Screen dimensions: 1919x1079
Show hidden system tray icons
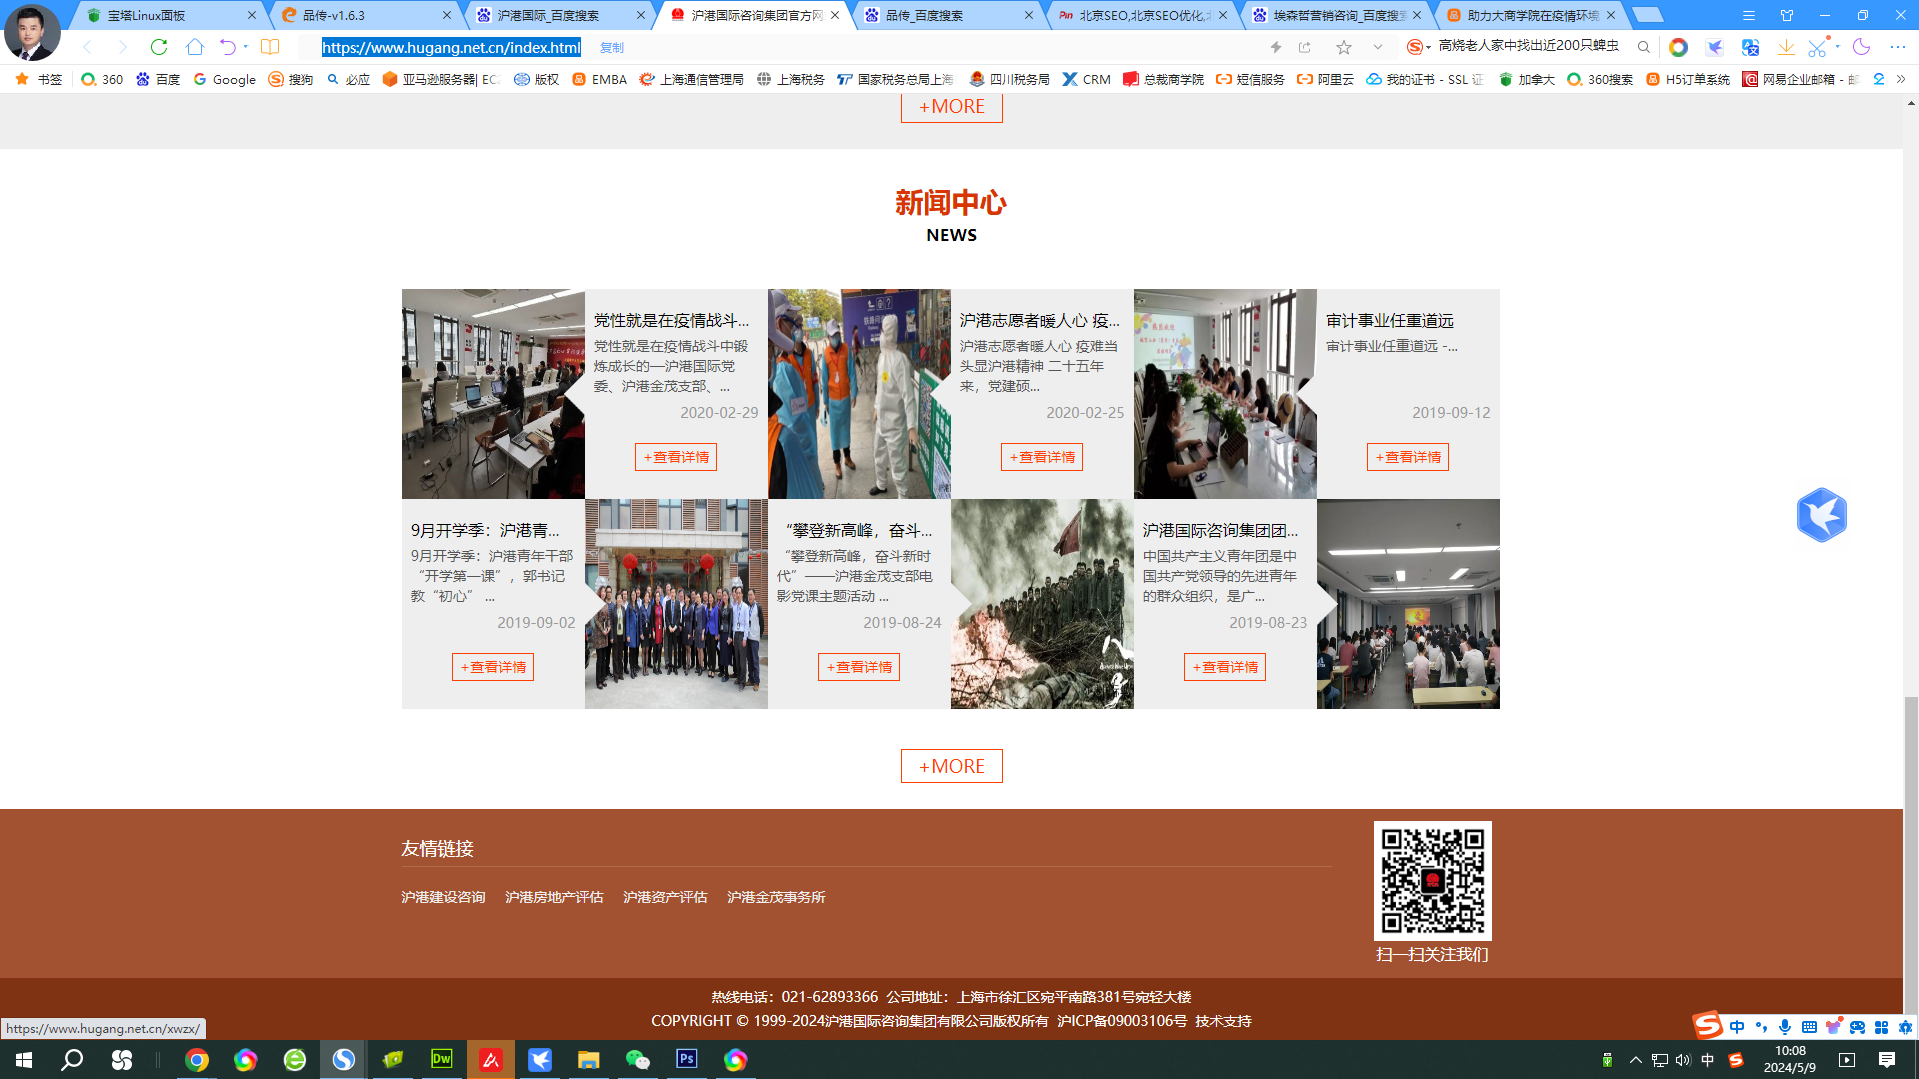1636,1060
